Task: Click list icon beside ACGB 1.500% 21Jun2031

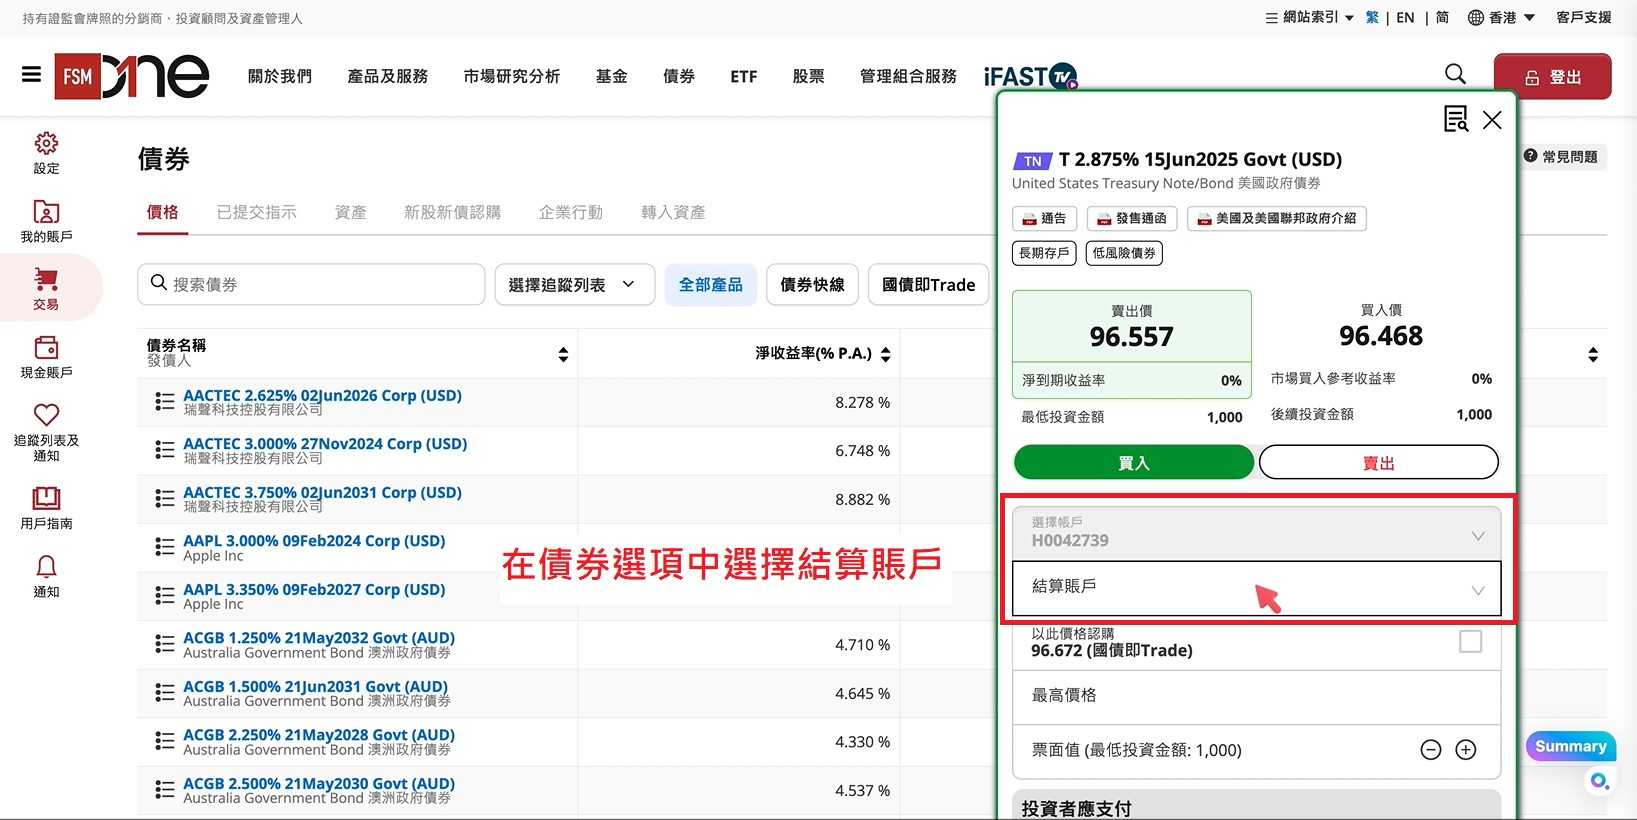Action: [165, 693]
